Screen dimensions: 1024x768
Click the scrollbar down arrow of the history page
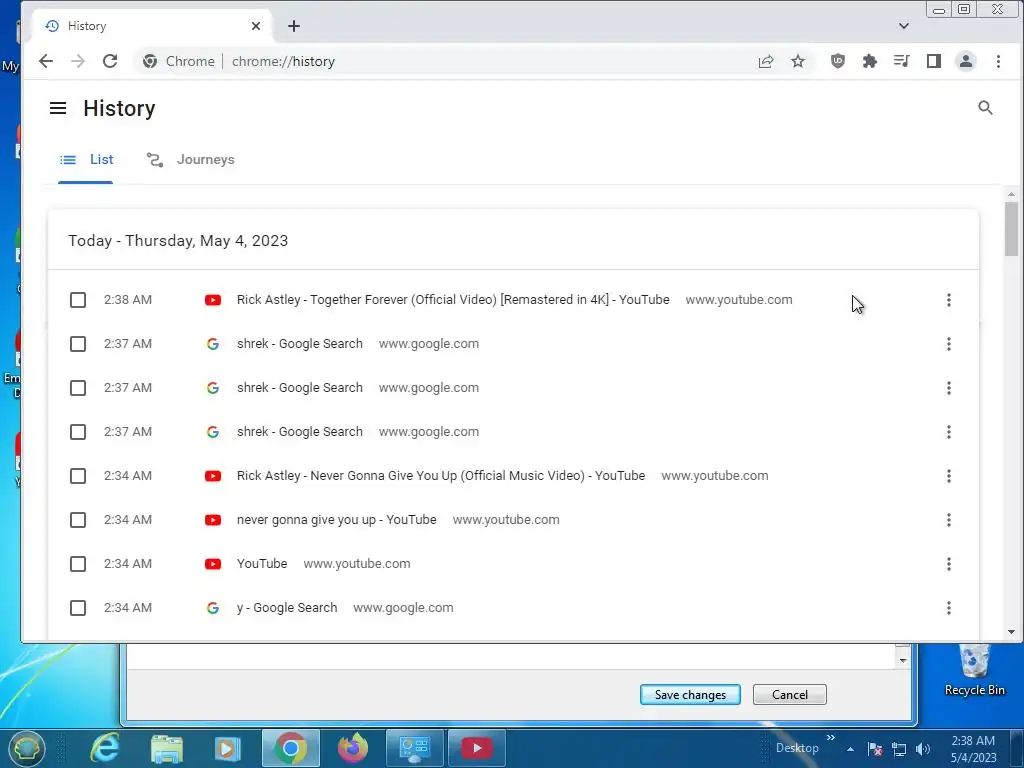coord(1011,632)
